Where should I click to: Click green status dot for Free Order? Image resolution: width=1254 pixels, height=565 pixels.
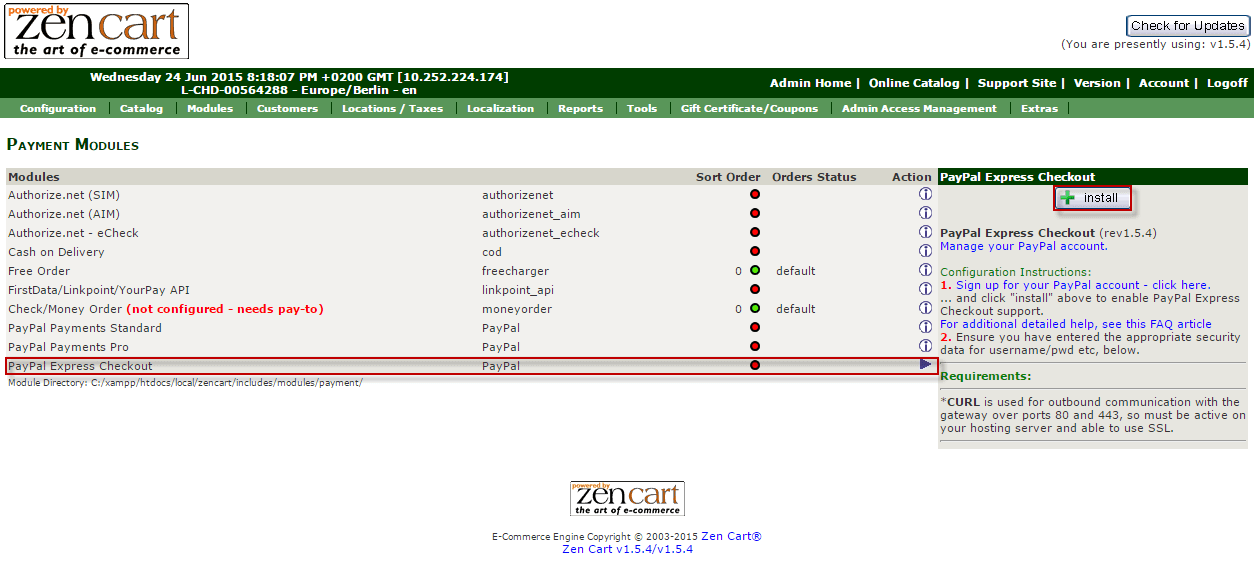coord(755,271)
